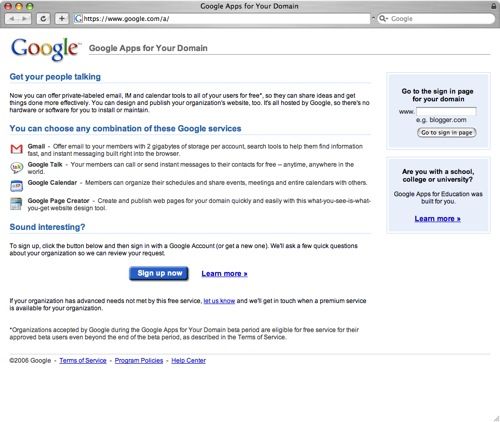The height and width of the screenshot is (422, 500).
Task: Click the Sound interesting? heading
Action: tap(47, 227)
